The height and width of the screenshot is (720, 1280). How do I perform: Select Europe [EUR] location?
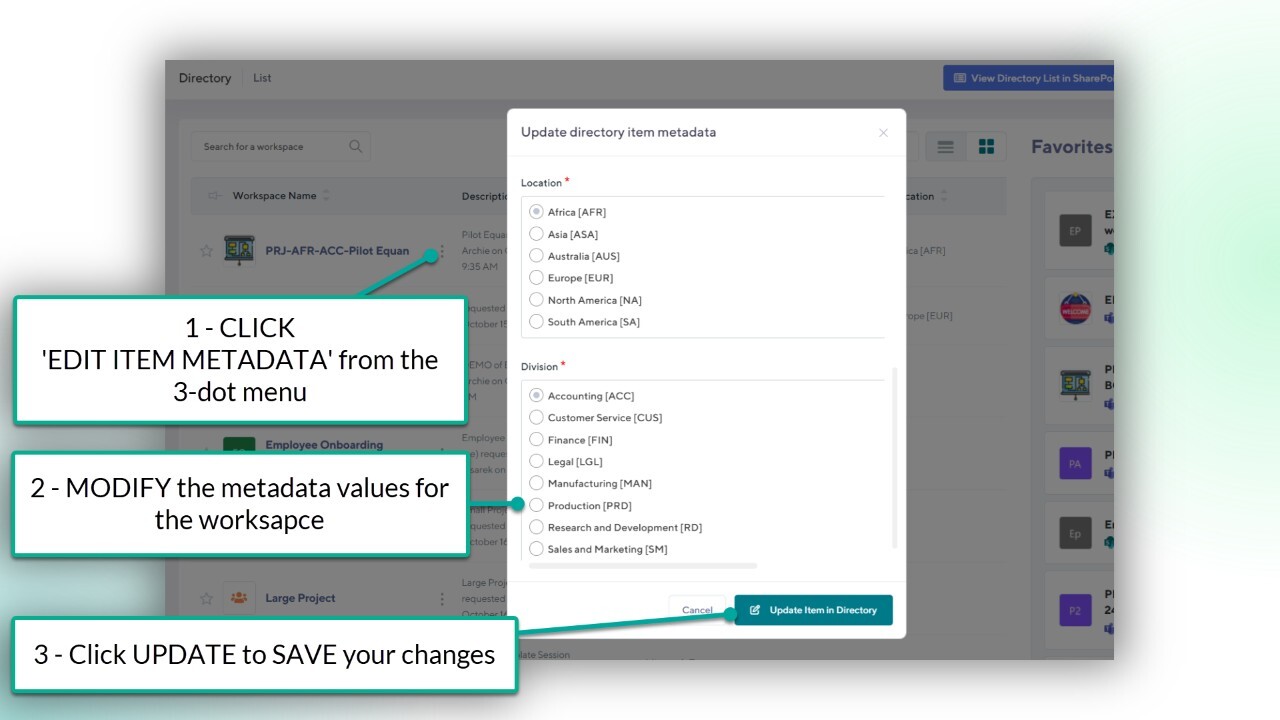[x=536, y=278]
